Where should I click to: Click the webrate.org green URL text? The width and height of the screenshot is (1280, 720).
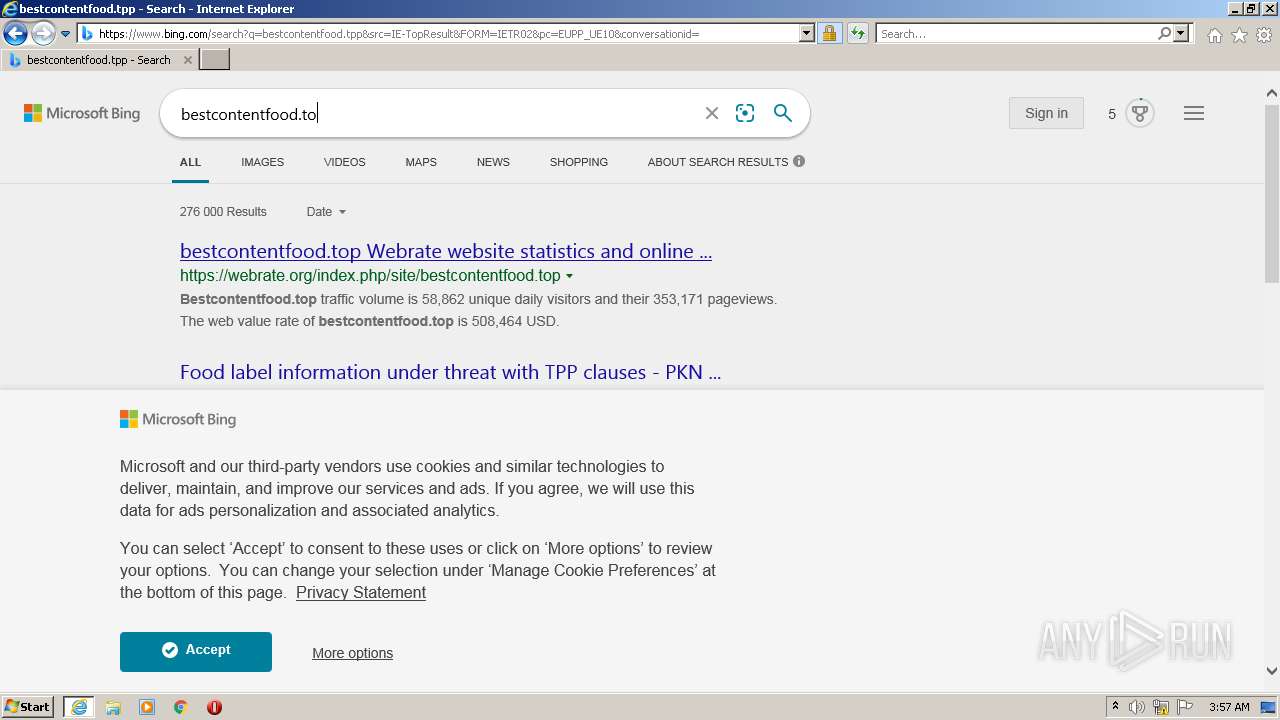coord(370,275)
